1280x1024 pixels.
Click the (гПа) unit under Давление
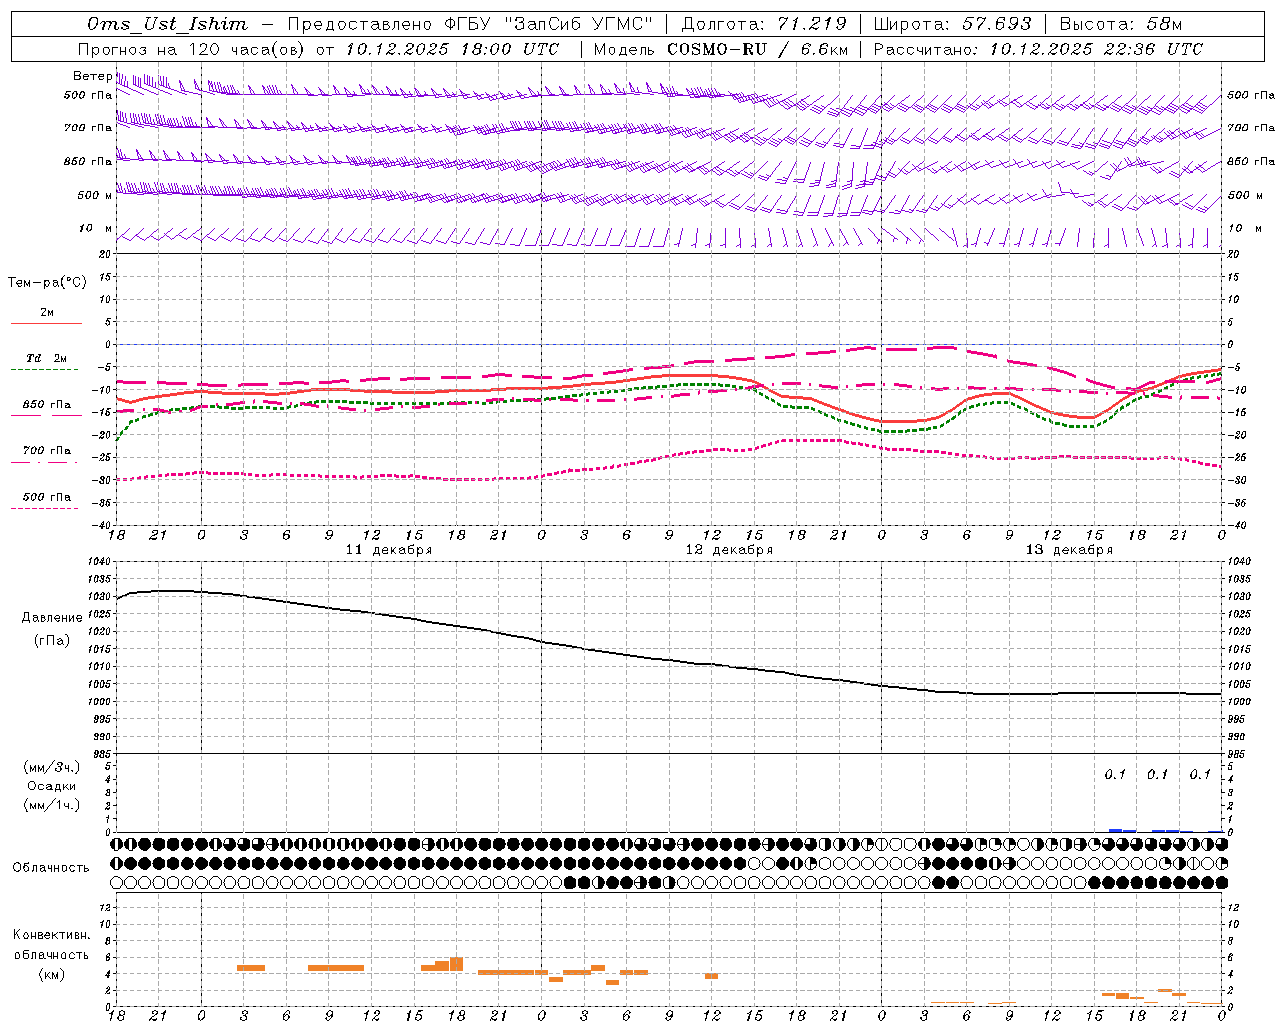(52, 640)
